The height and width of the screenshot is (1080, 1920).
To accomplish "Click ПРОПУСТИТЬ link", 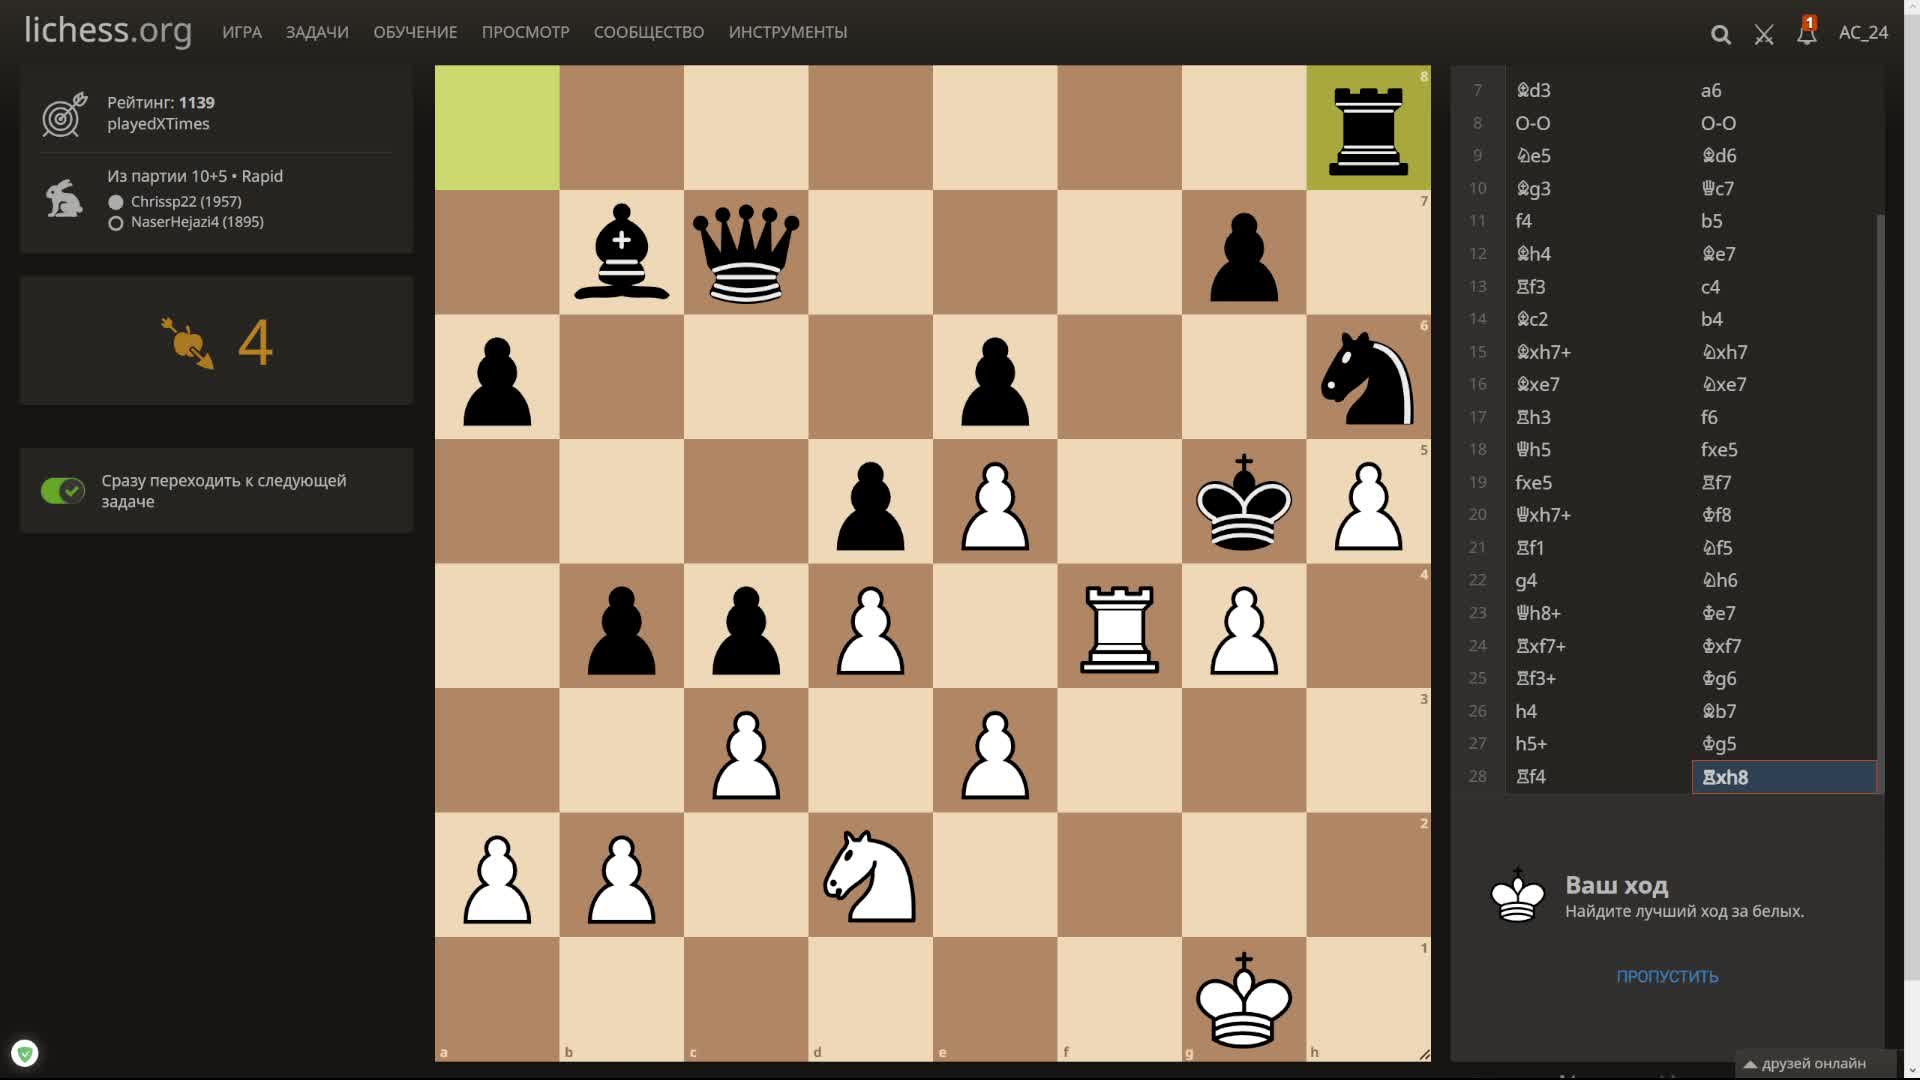I will [x=1667, y=976].
